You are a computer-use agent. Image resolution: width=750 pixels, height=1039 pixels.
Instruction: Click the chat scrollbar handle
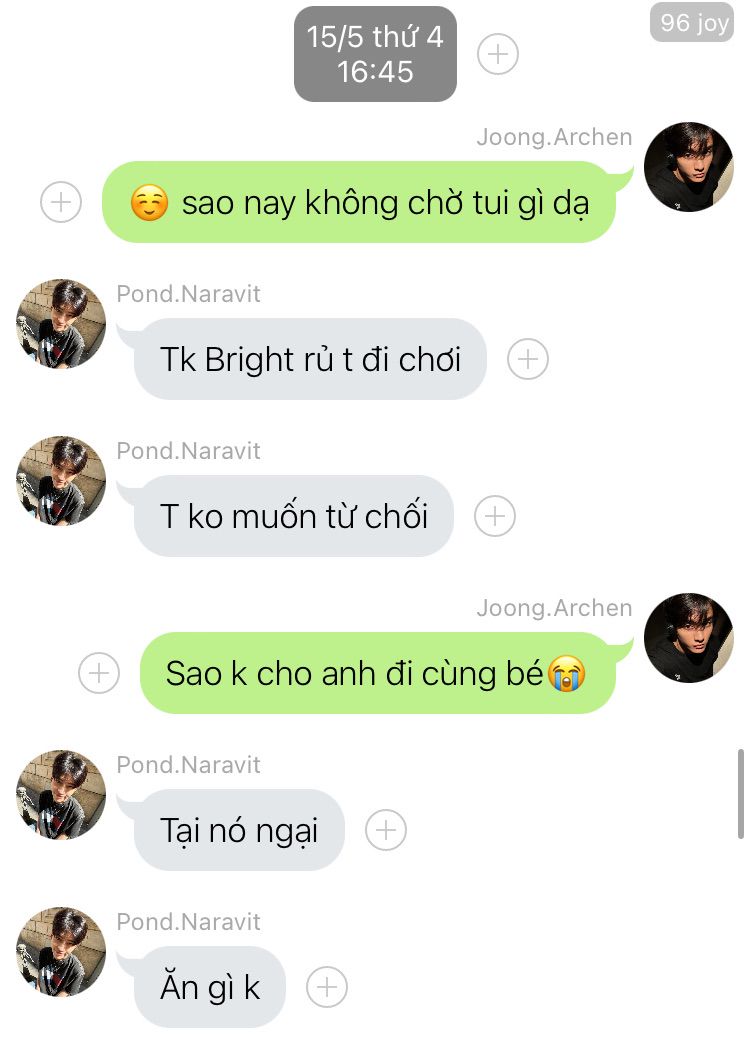(741, 794)
